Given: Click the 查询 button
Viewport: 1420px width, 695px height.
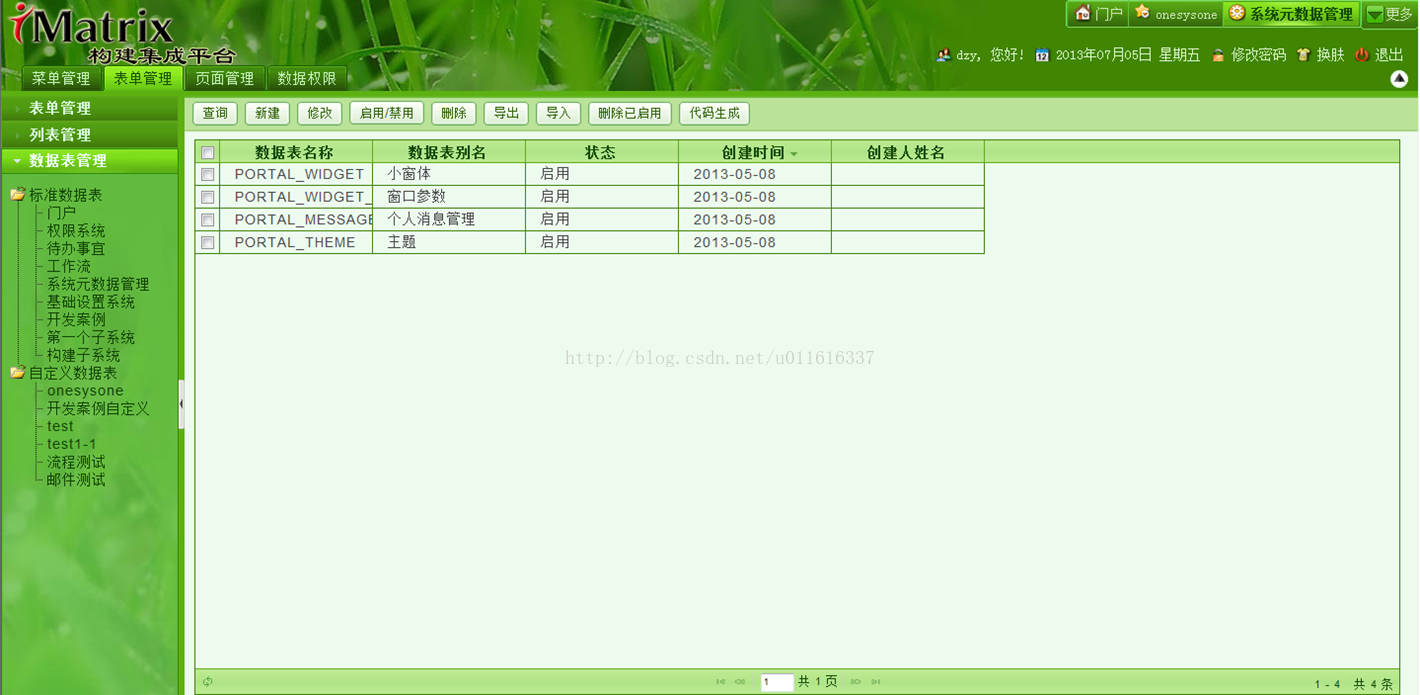Looking at the screenshot, I should (215, 113).
